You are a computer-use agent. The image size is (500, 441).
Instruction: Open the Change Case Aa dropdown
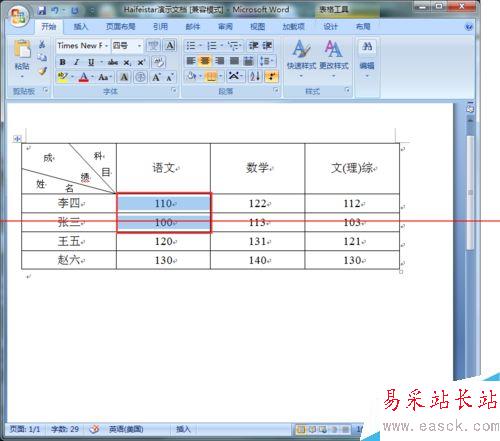(x=105, y=77)
